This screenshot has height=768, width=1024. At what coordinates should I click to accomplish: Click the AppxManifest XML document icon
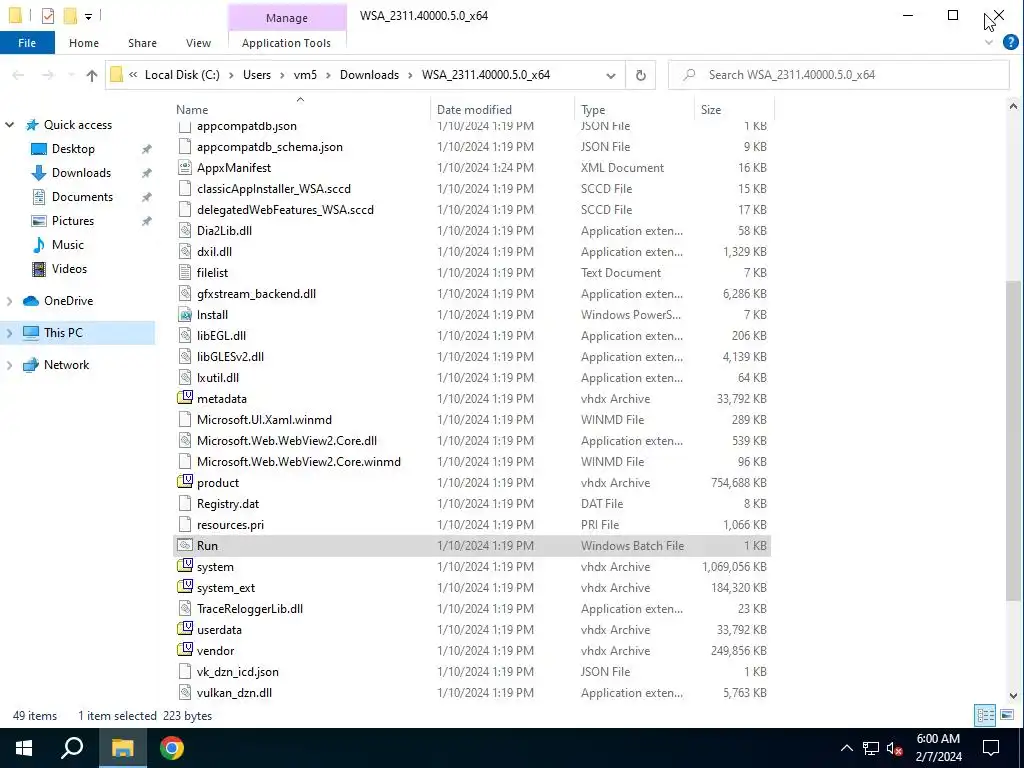(185, 167)
